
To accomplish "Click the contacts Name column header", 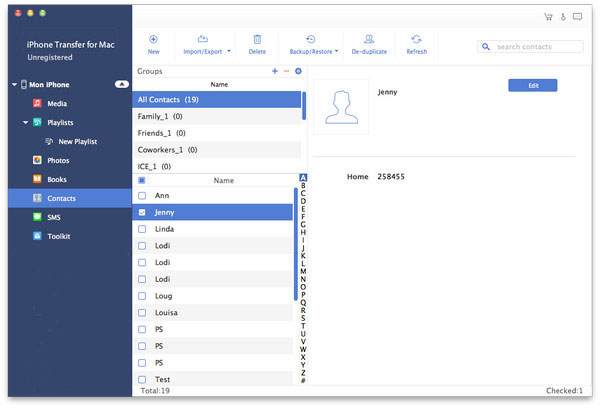I will [x=223, y=180].
